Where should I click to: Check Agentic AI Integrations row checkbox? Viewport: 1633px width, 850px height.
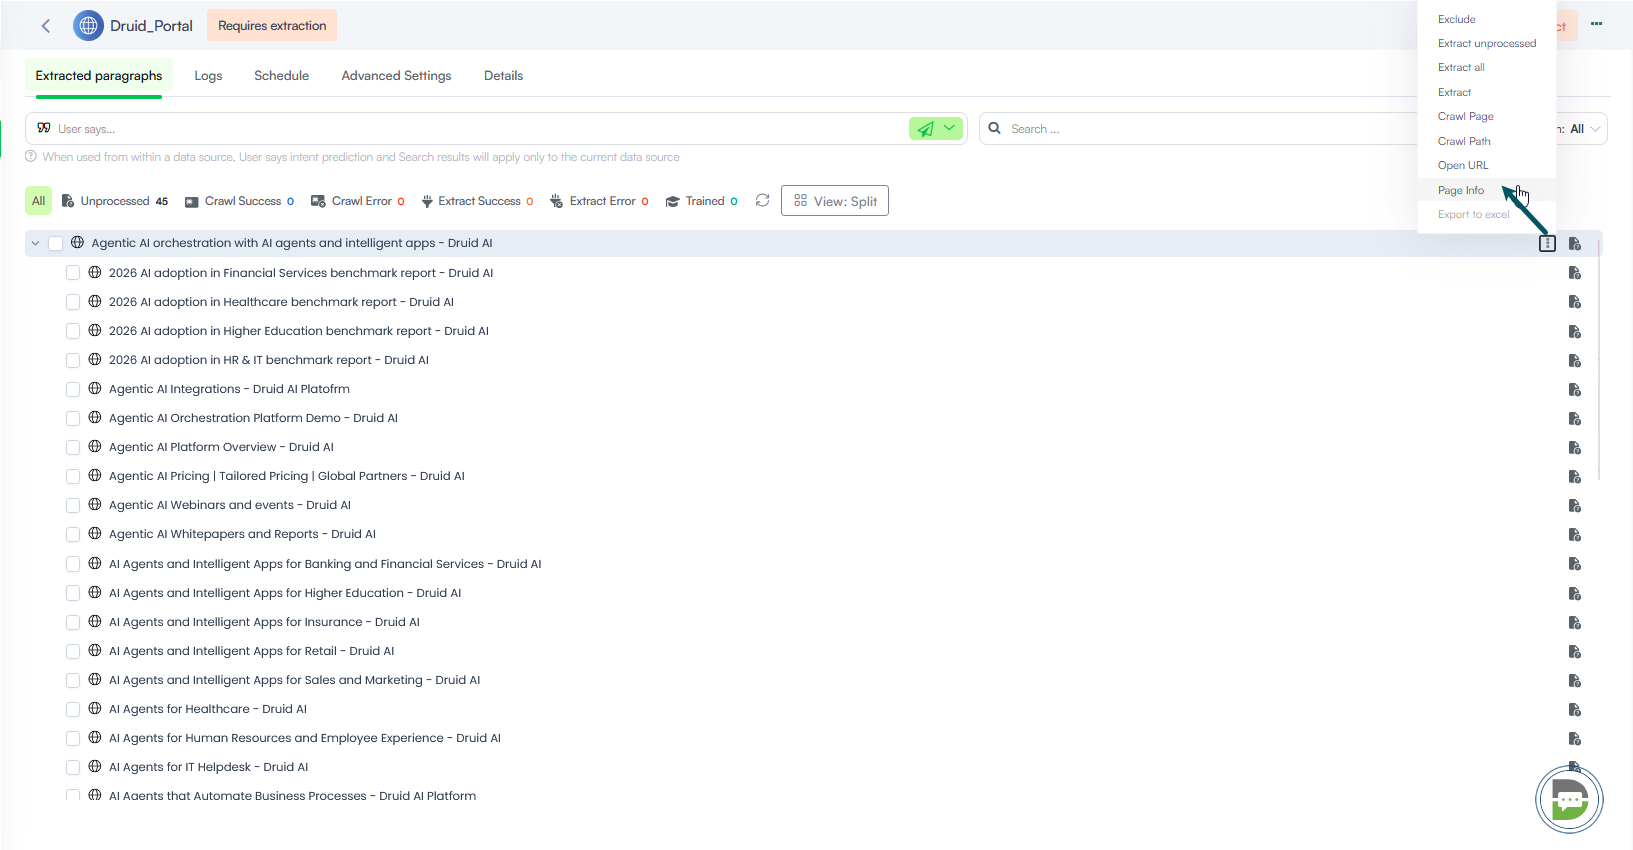[x=73, y=389]
